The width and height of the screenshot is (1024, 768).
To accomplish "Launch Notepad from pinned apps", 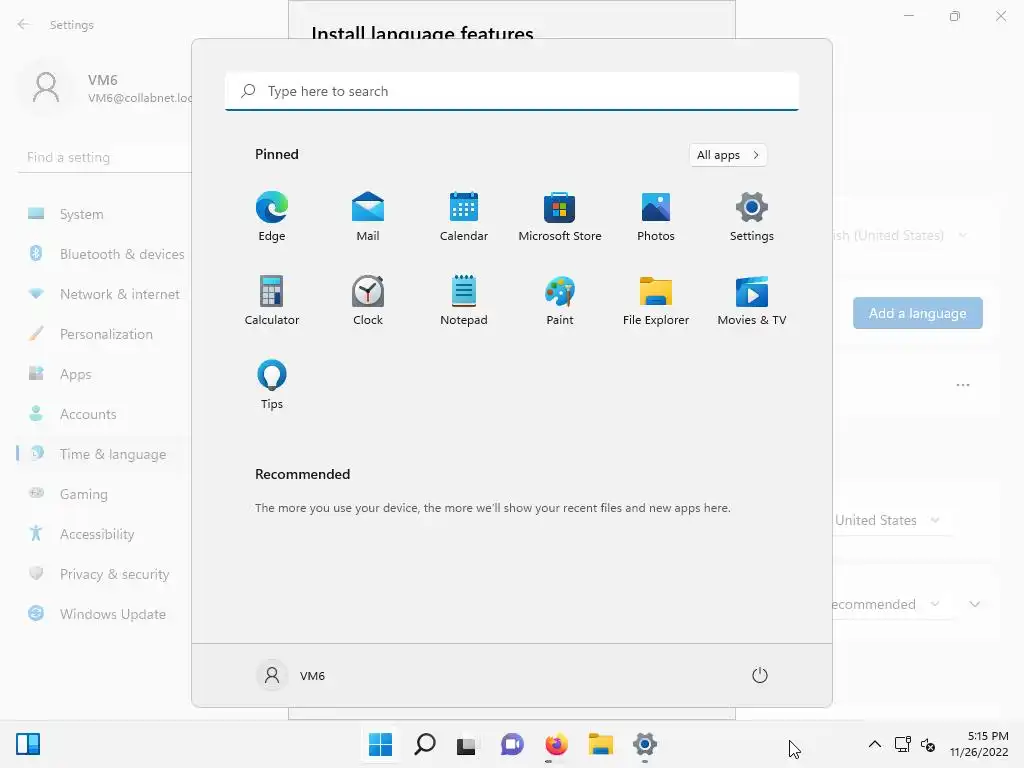I will click(464, 300).
